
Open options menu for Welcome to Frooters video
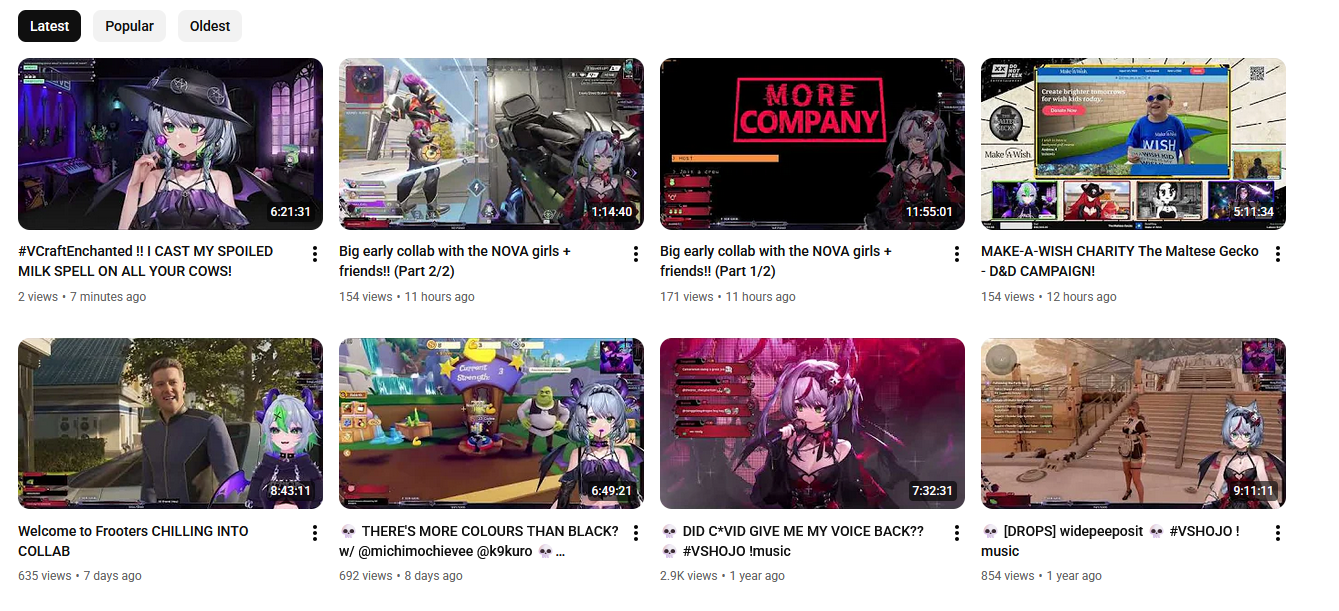click(314, 534)
